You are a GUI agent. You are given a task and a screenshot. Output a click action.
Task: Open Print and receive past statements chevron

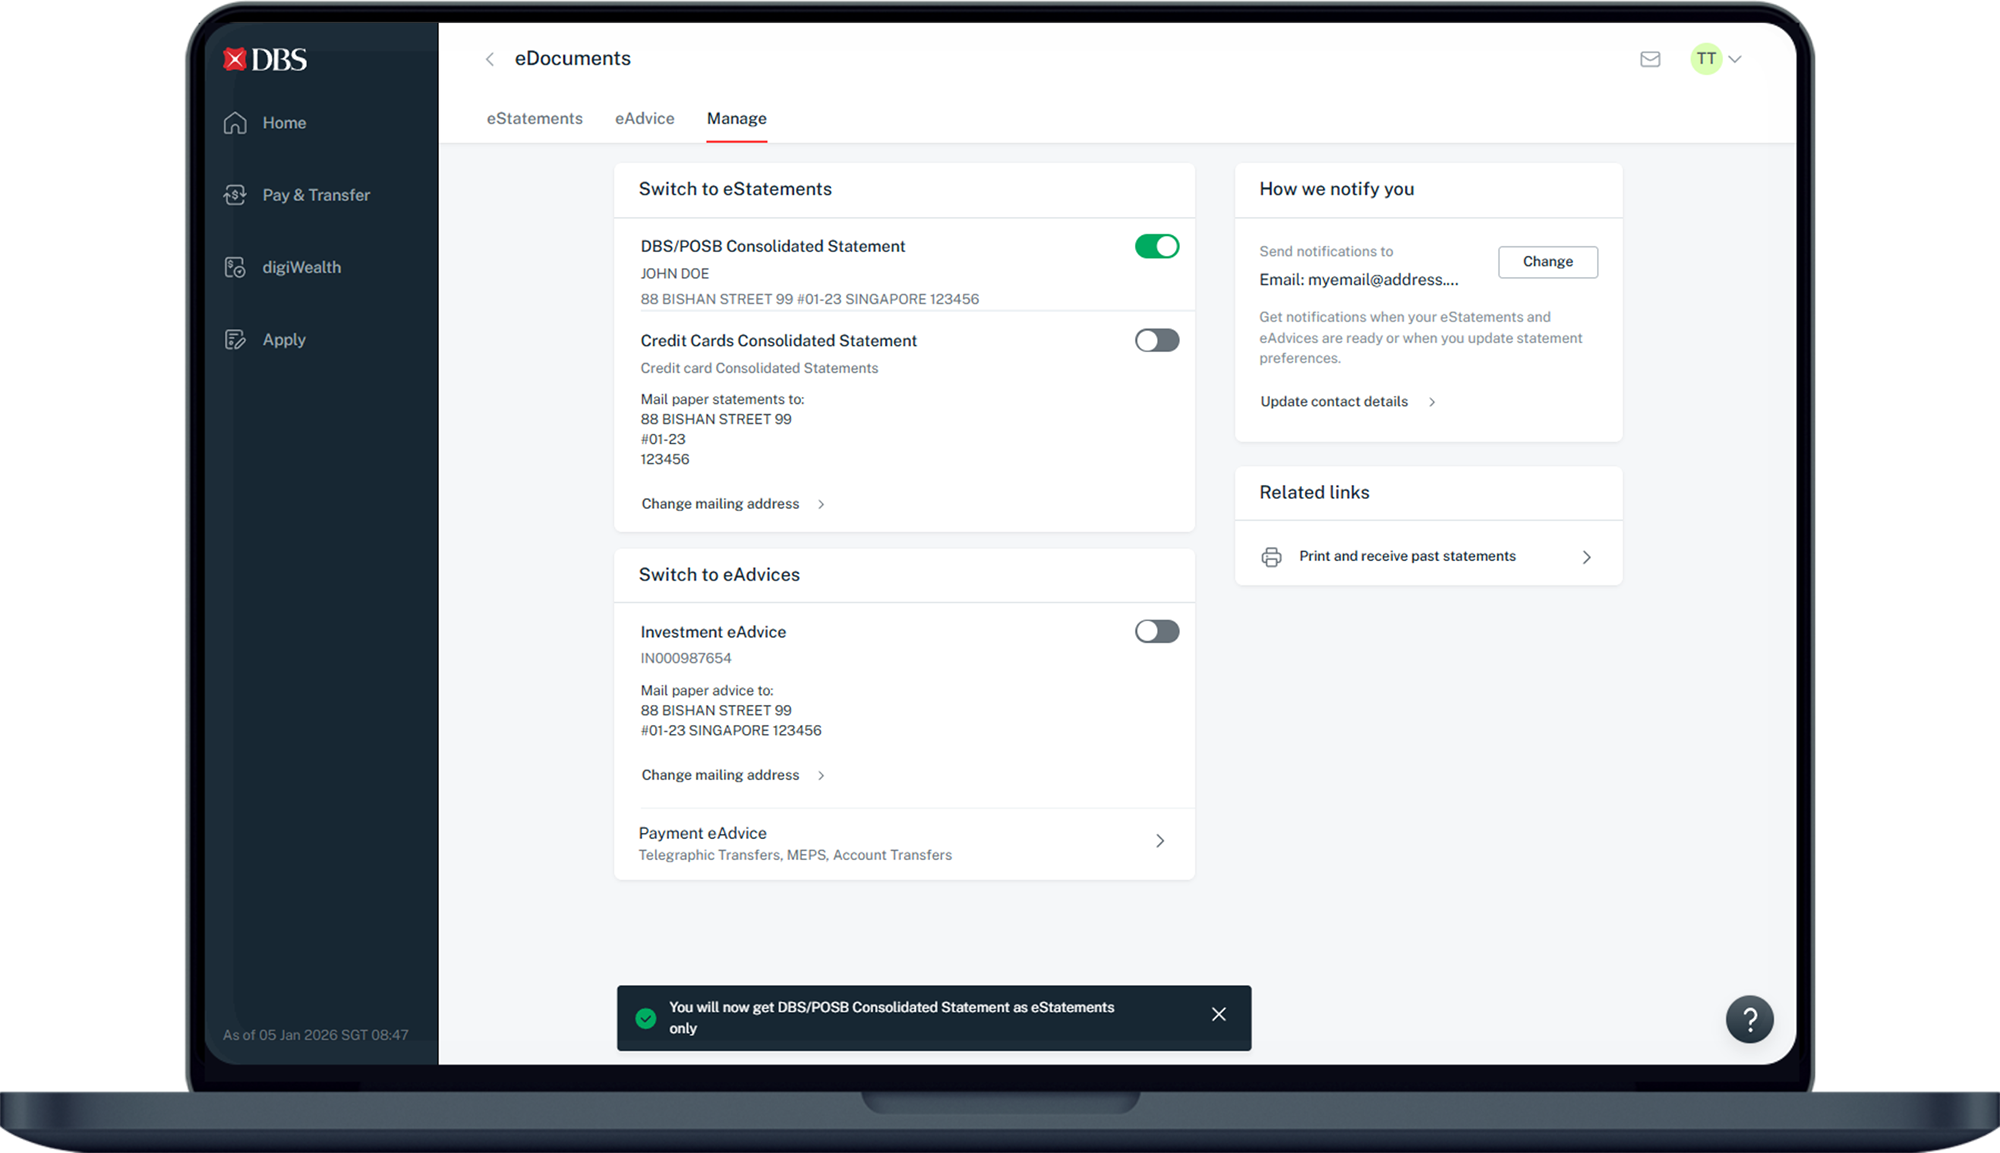(x=1586, y=557)
